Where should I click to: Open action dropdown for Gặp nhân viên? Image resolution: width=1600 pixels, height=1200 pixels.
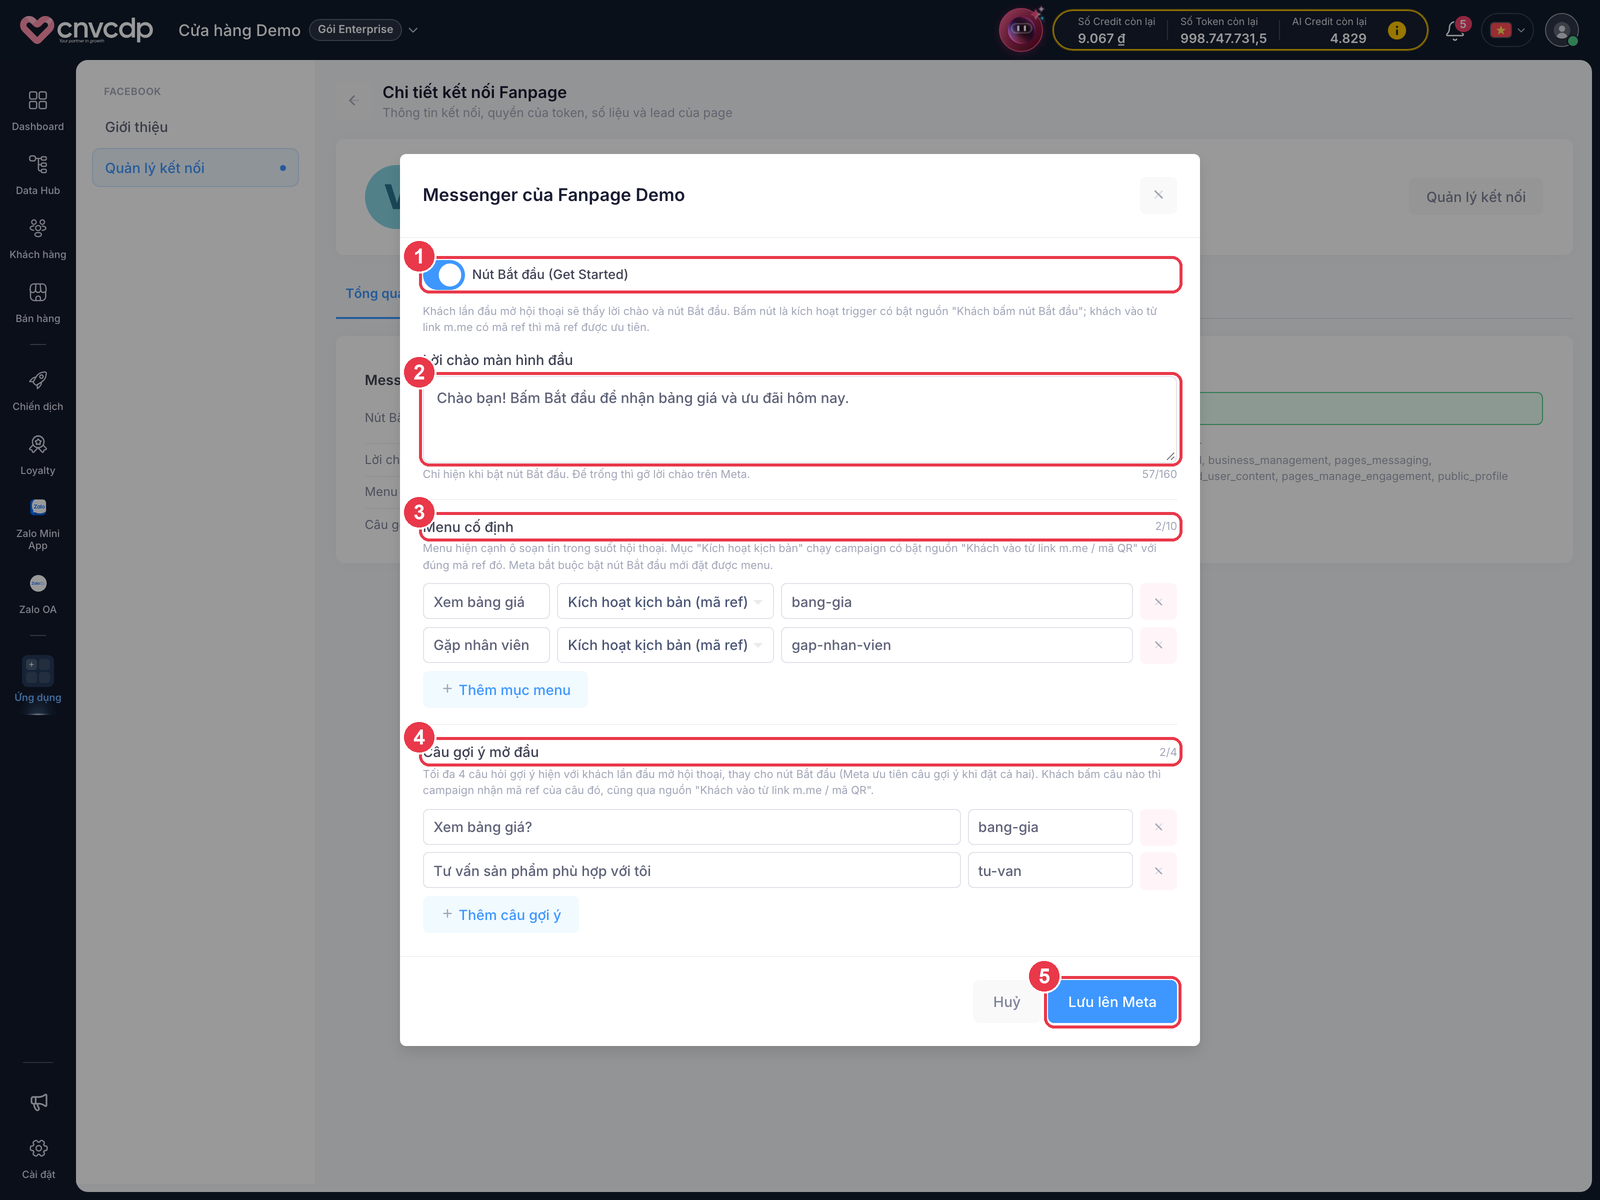(x=665, y=645)
